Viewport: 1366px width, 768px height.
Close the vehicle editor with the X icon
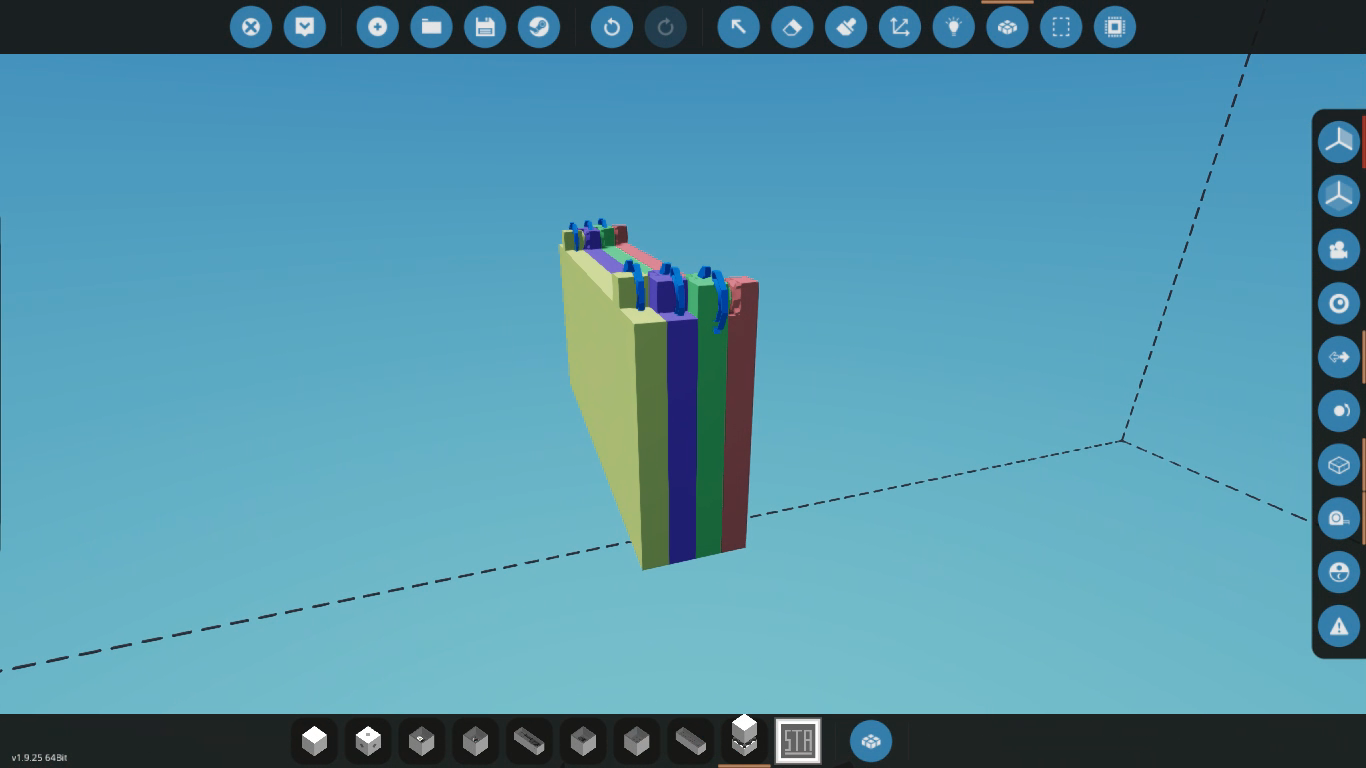251,27
